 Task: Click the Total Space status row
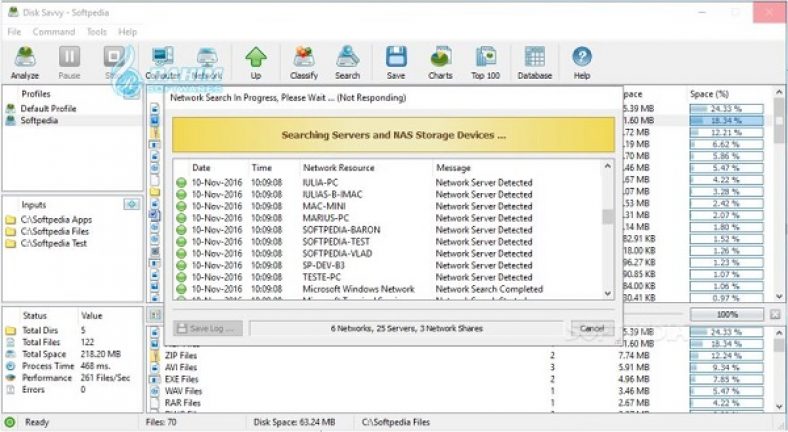pos(73,354)
